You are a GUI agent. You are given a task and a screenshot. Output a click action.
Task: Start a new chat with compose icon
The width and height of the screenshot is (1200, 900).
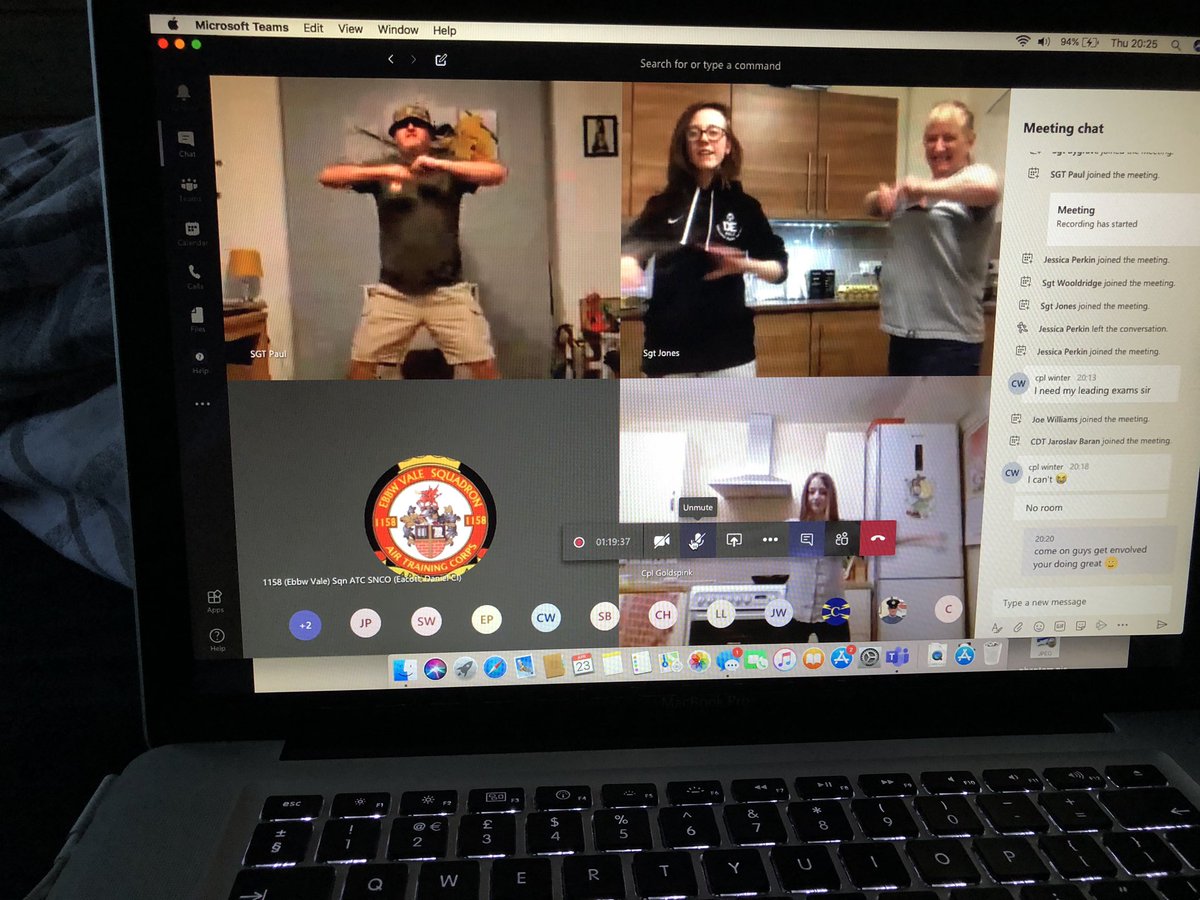tap(441, 60)
